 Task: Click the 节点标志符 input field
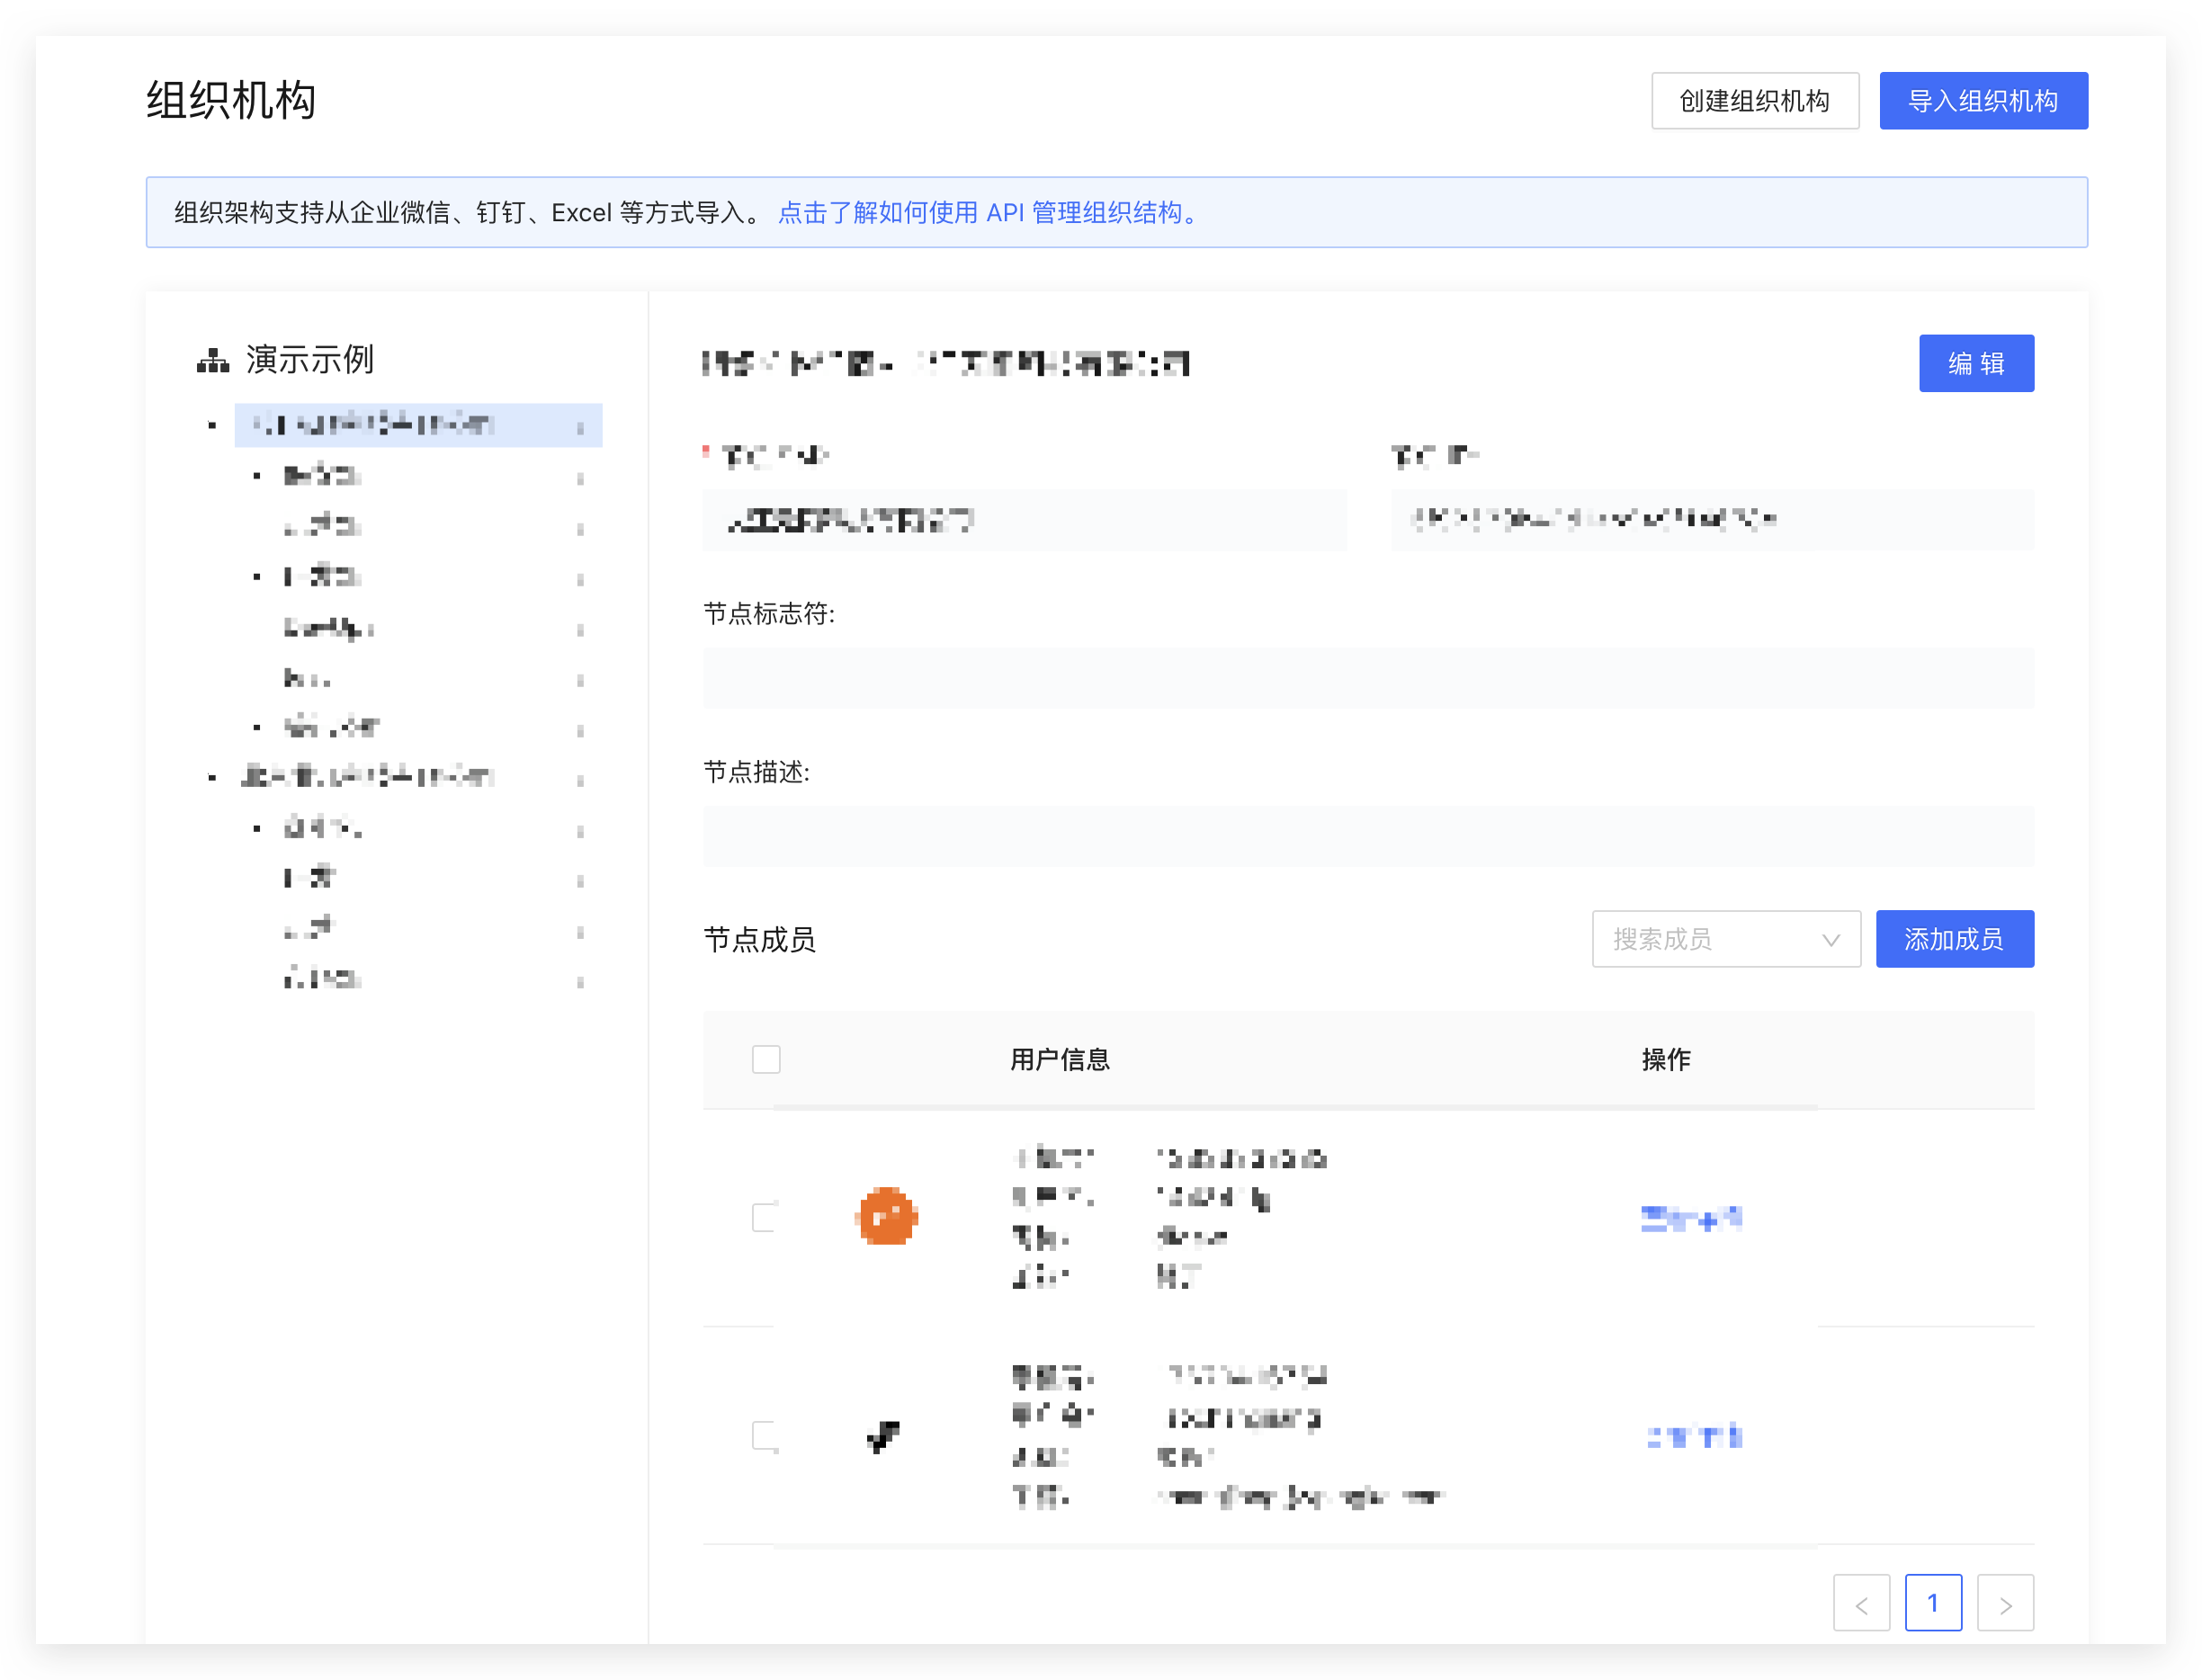(x=1367, y=678)
